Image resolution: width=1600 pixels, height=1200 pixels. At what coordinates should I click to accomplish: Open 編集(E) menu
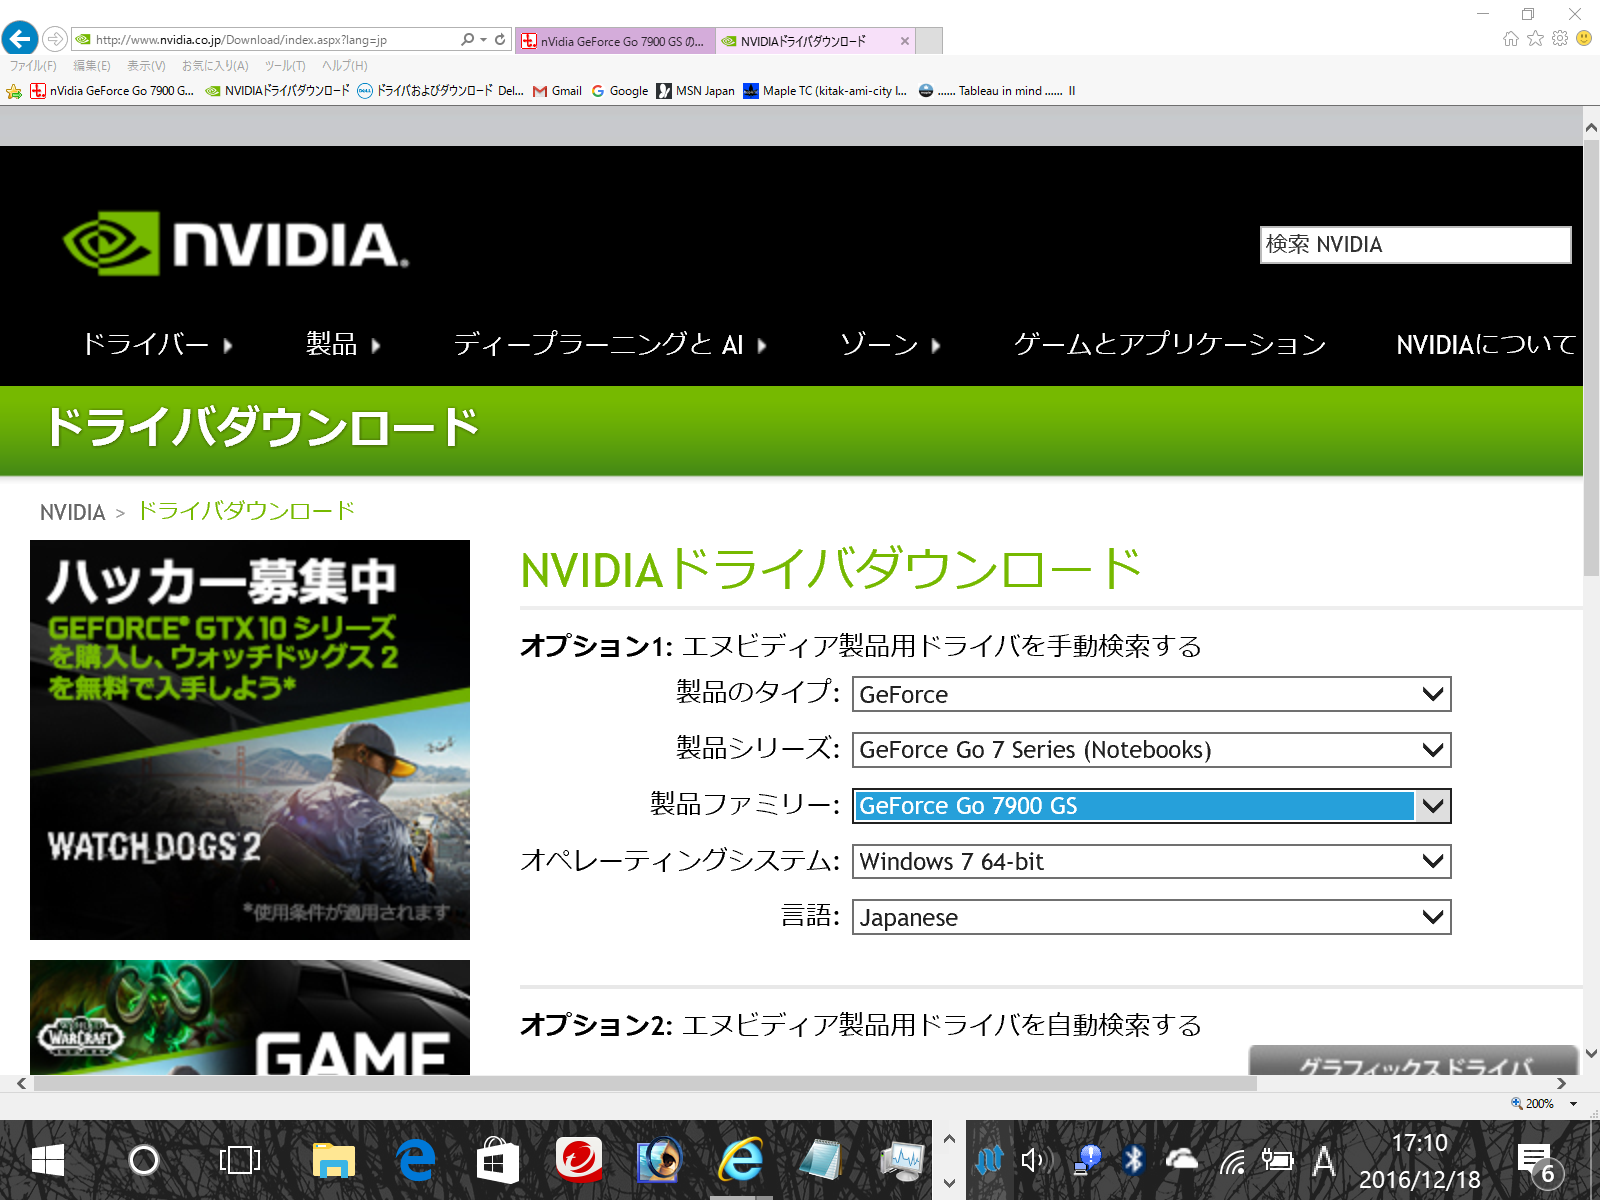(x=92, y=66)
